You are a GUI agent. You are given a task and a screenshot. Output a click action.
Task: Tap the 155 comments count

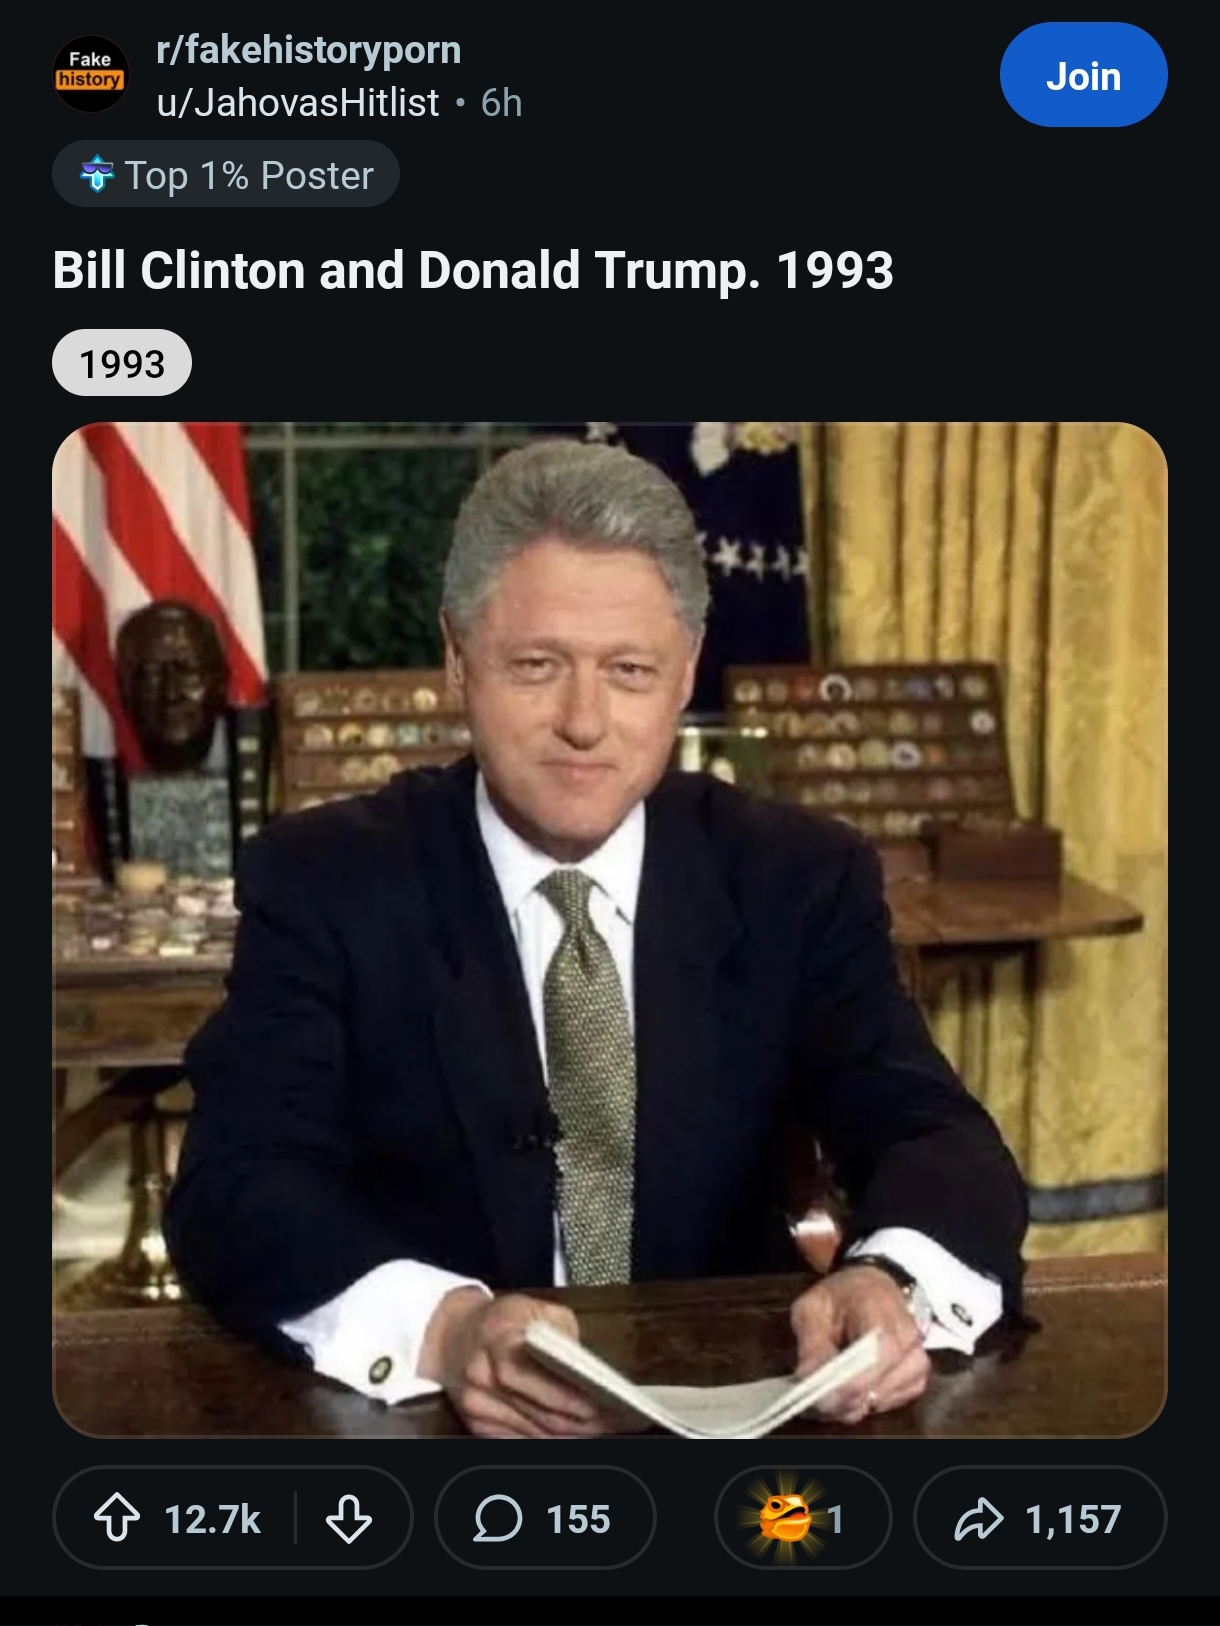click(x=578, y=1519)
